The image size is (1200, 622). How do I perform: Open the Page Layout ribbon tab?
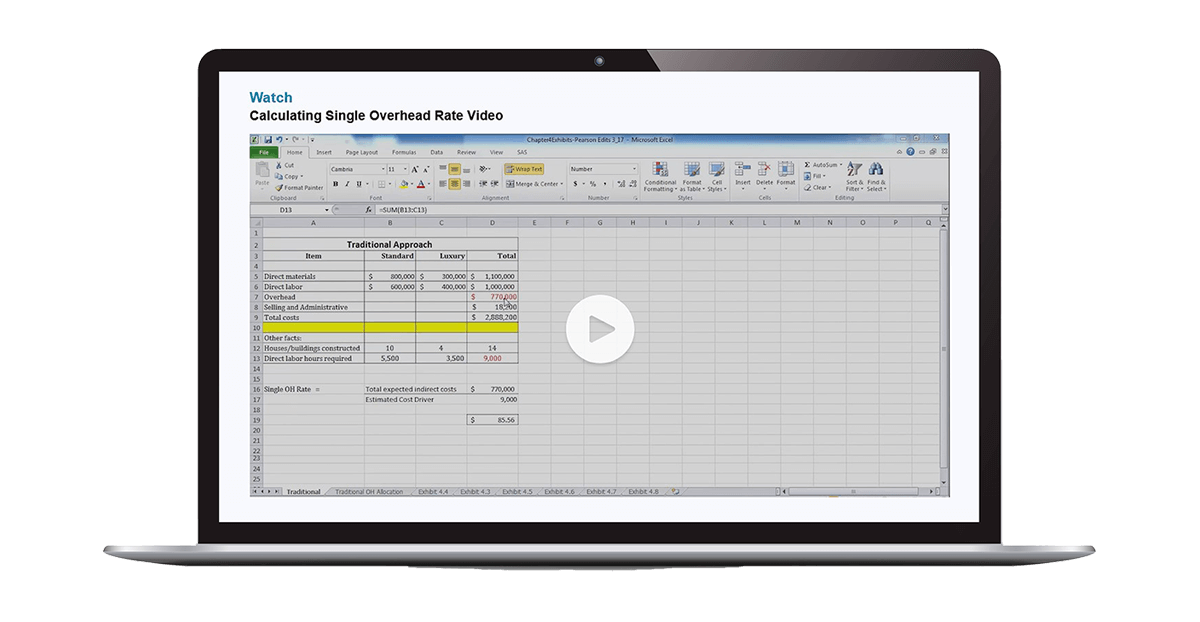click(x=362, y=152)
